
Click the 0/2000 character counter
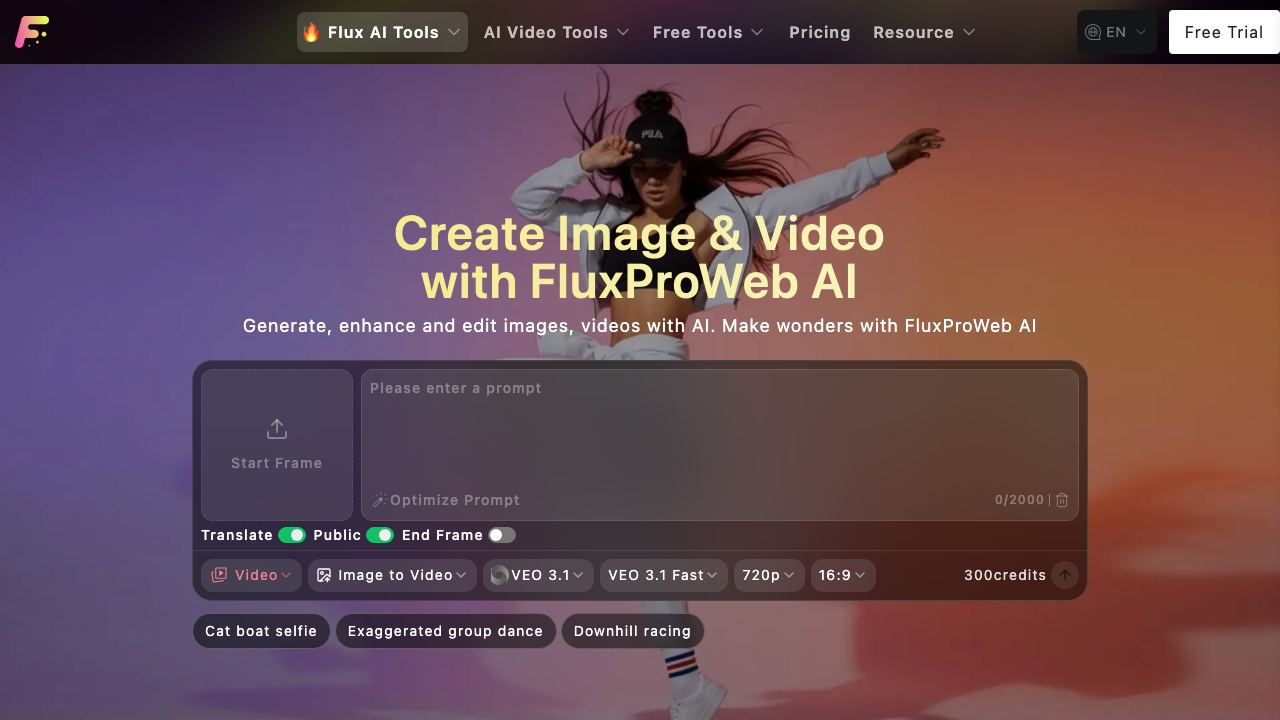[1019, 500]
